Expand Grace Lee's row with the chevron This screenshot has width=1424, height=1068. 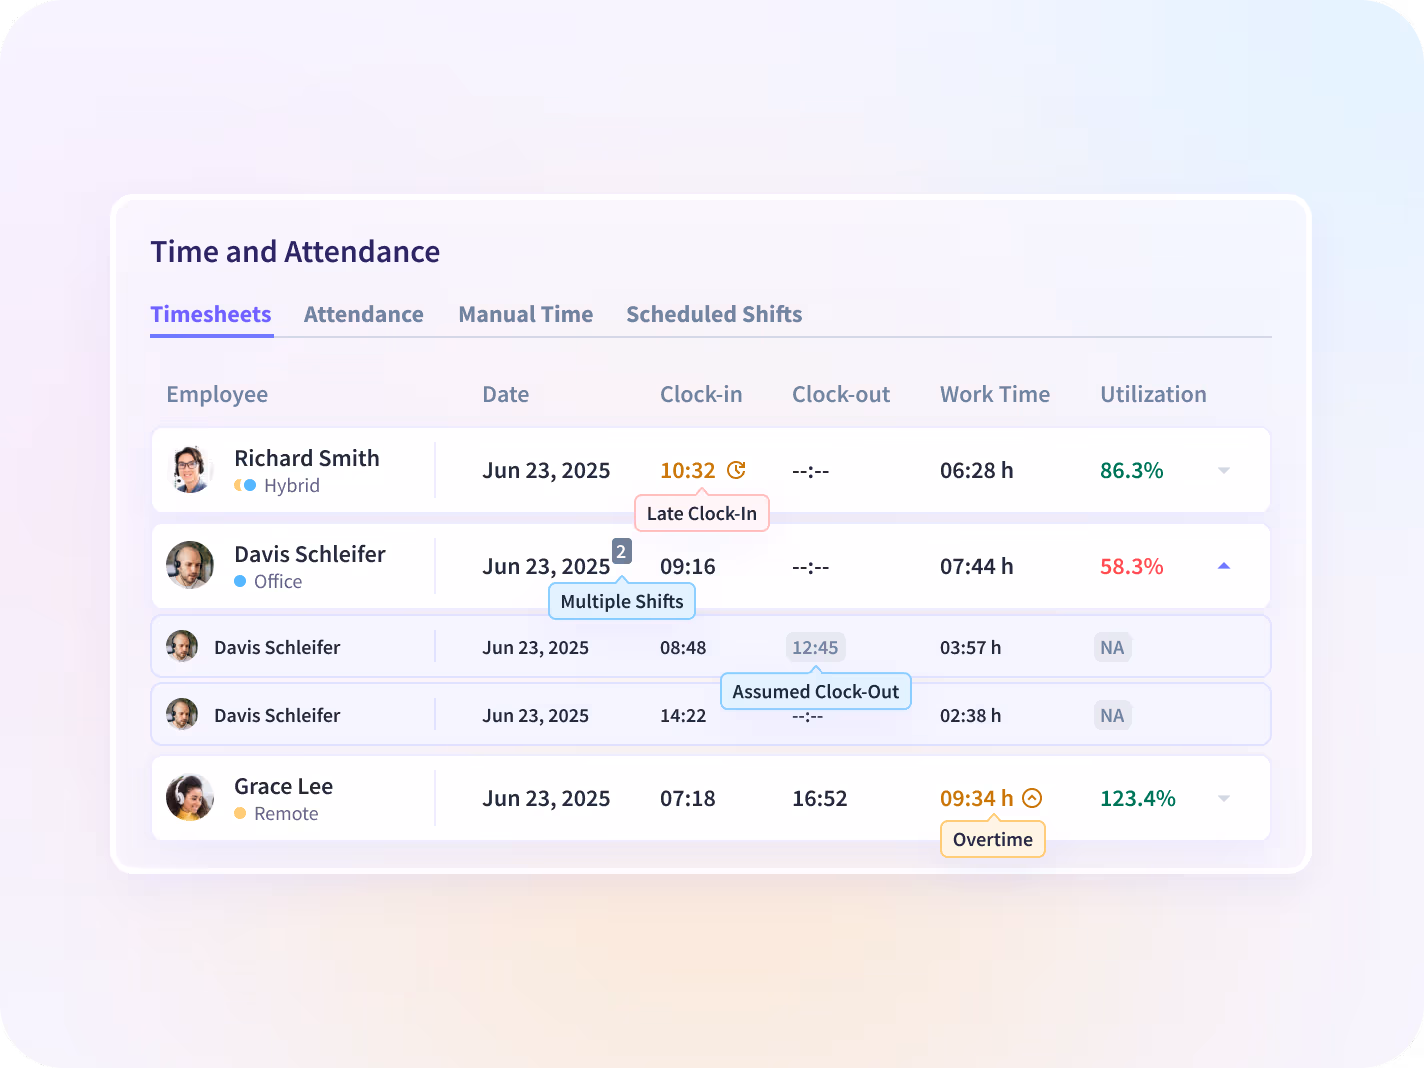pos(1224,798)
